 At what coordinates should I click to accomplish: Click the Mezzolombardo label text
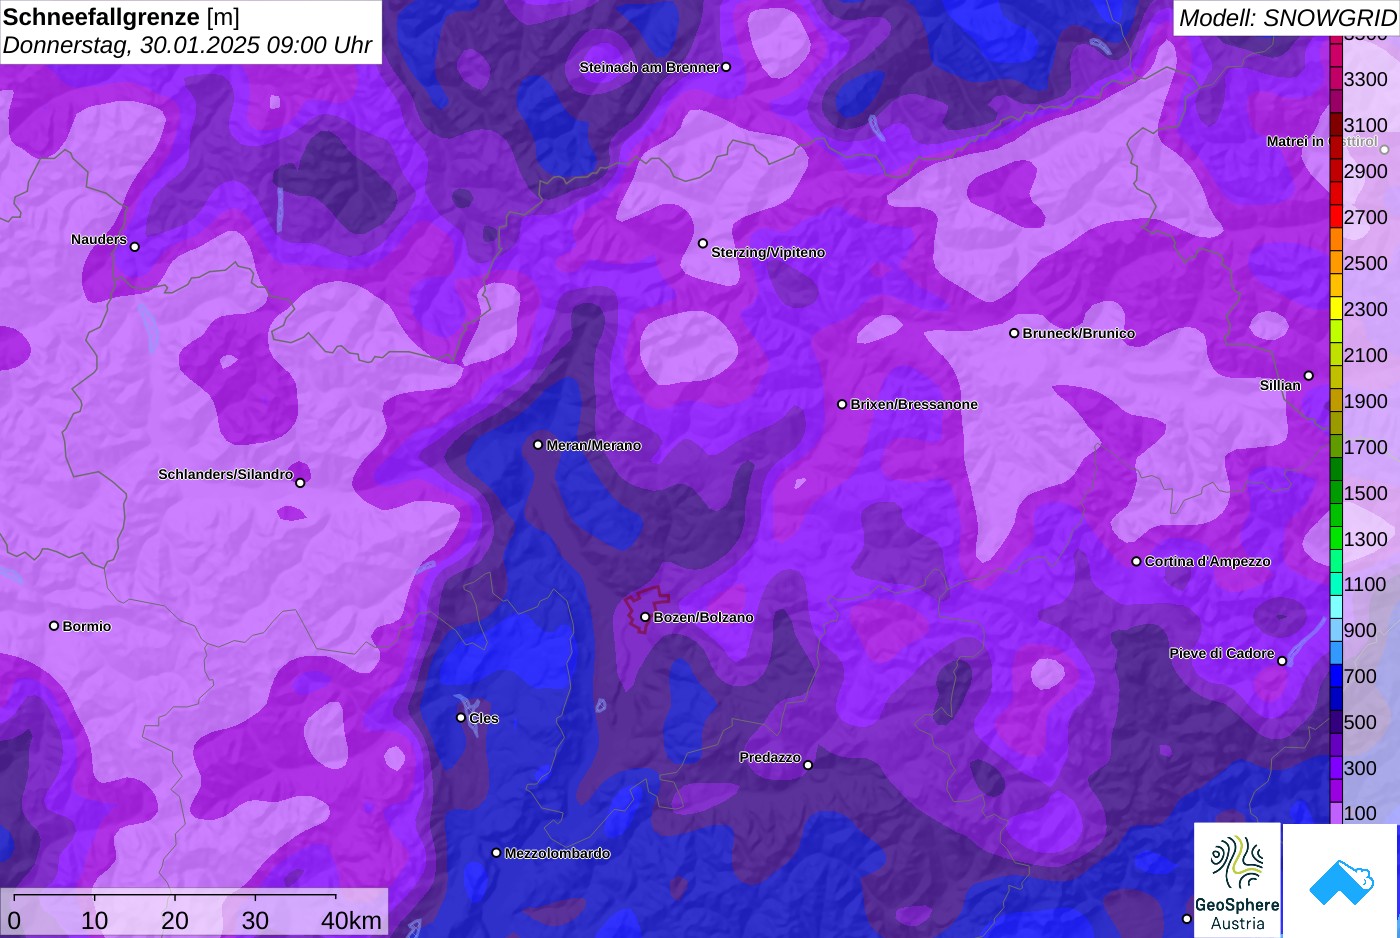tap(557, 853)
